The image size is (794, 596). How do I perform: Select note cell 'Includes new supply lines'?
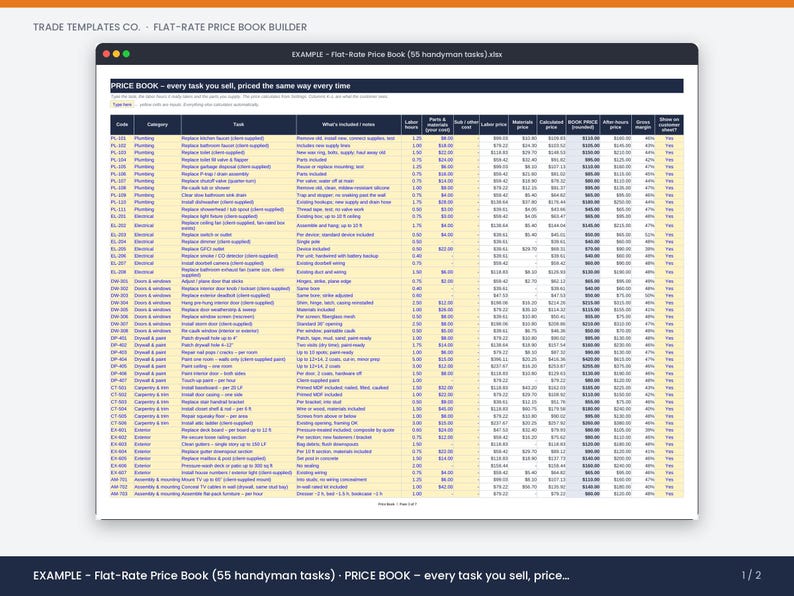tap(348, 145)
